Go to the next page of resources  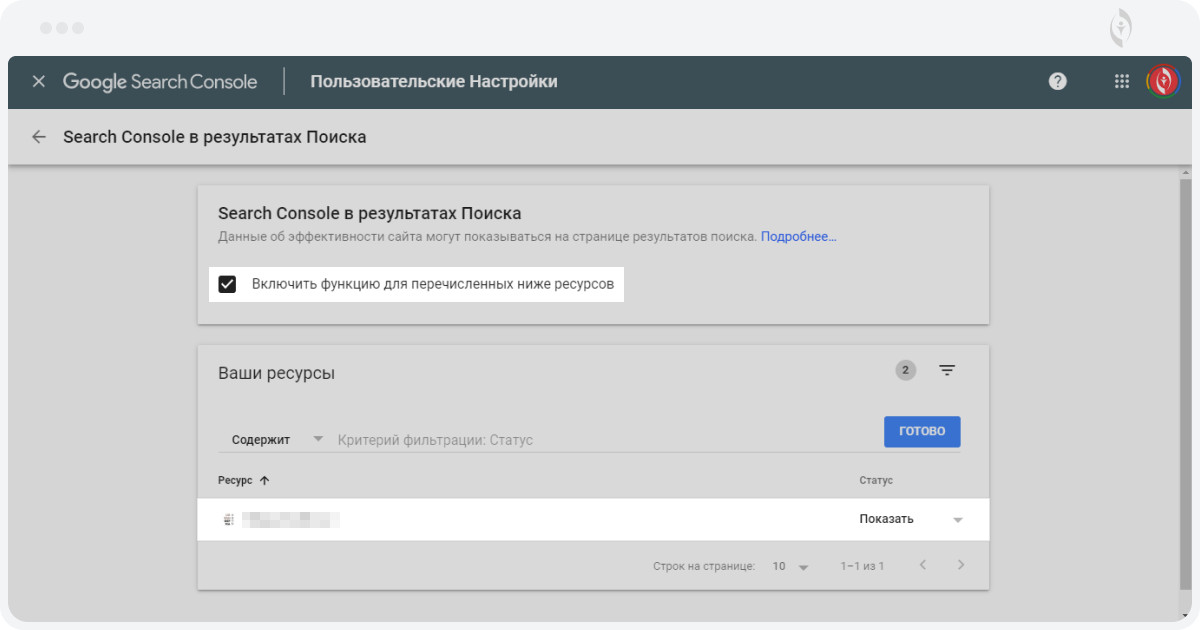click(x=961, y=565)
